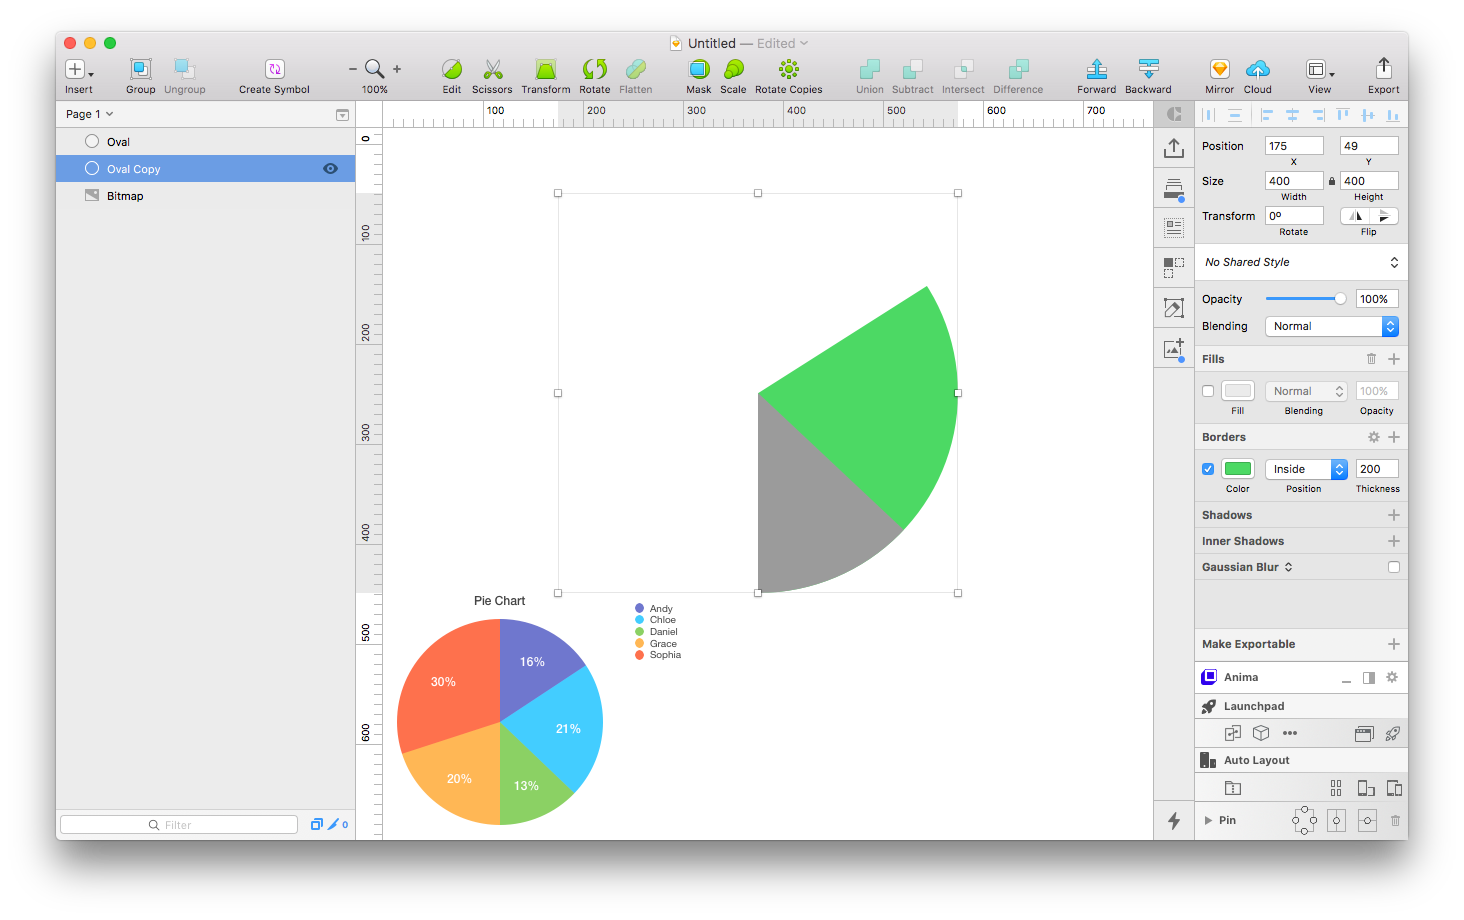Open the layer Blending mode dropdown
Screen dimensions: 1464x920
[1331, 326]
